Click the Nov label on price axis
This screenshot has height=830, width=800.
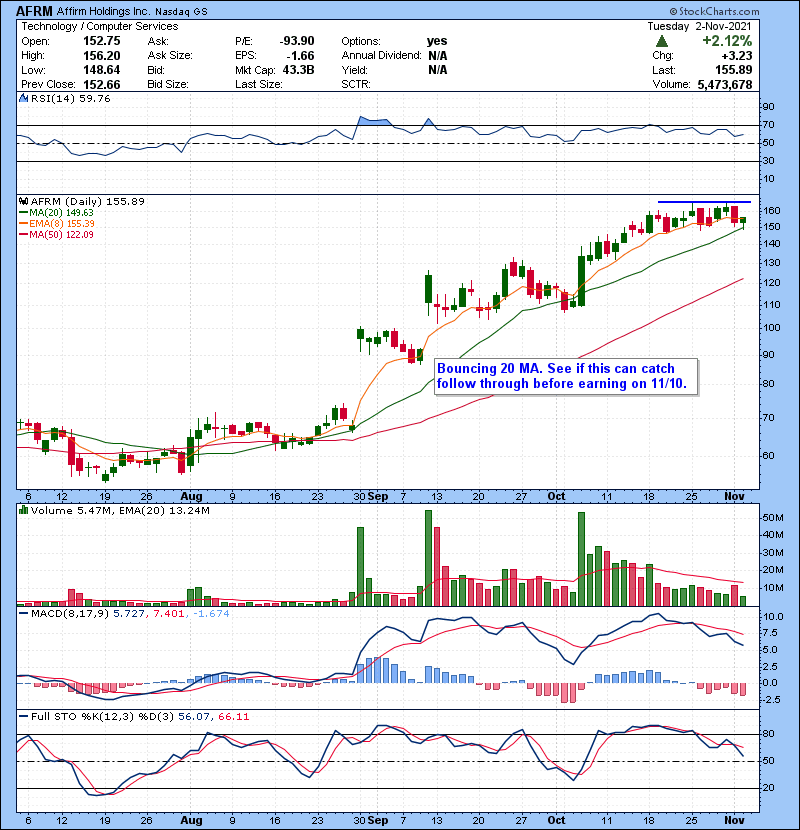coord(734,496)
